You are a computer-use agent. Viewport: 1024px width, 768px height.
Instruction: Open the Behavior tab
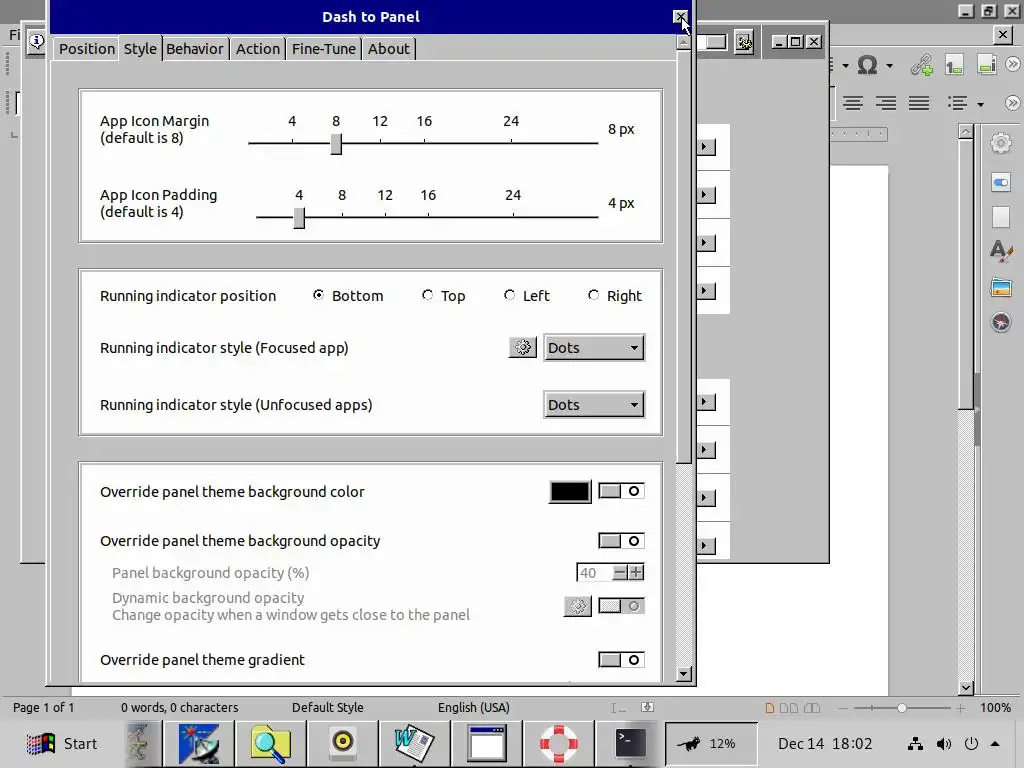point(195,49)
